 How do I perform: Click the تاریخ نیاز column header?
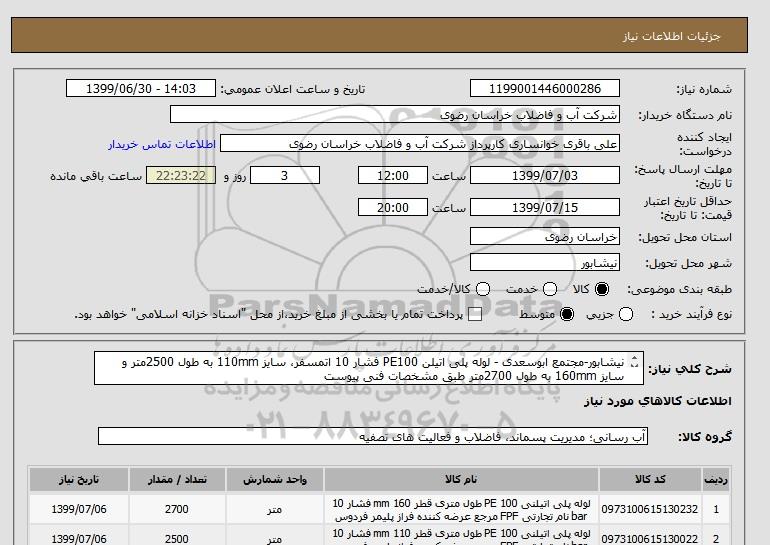(x=79, y=480)
